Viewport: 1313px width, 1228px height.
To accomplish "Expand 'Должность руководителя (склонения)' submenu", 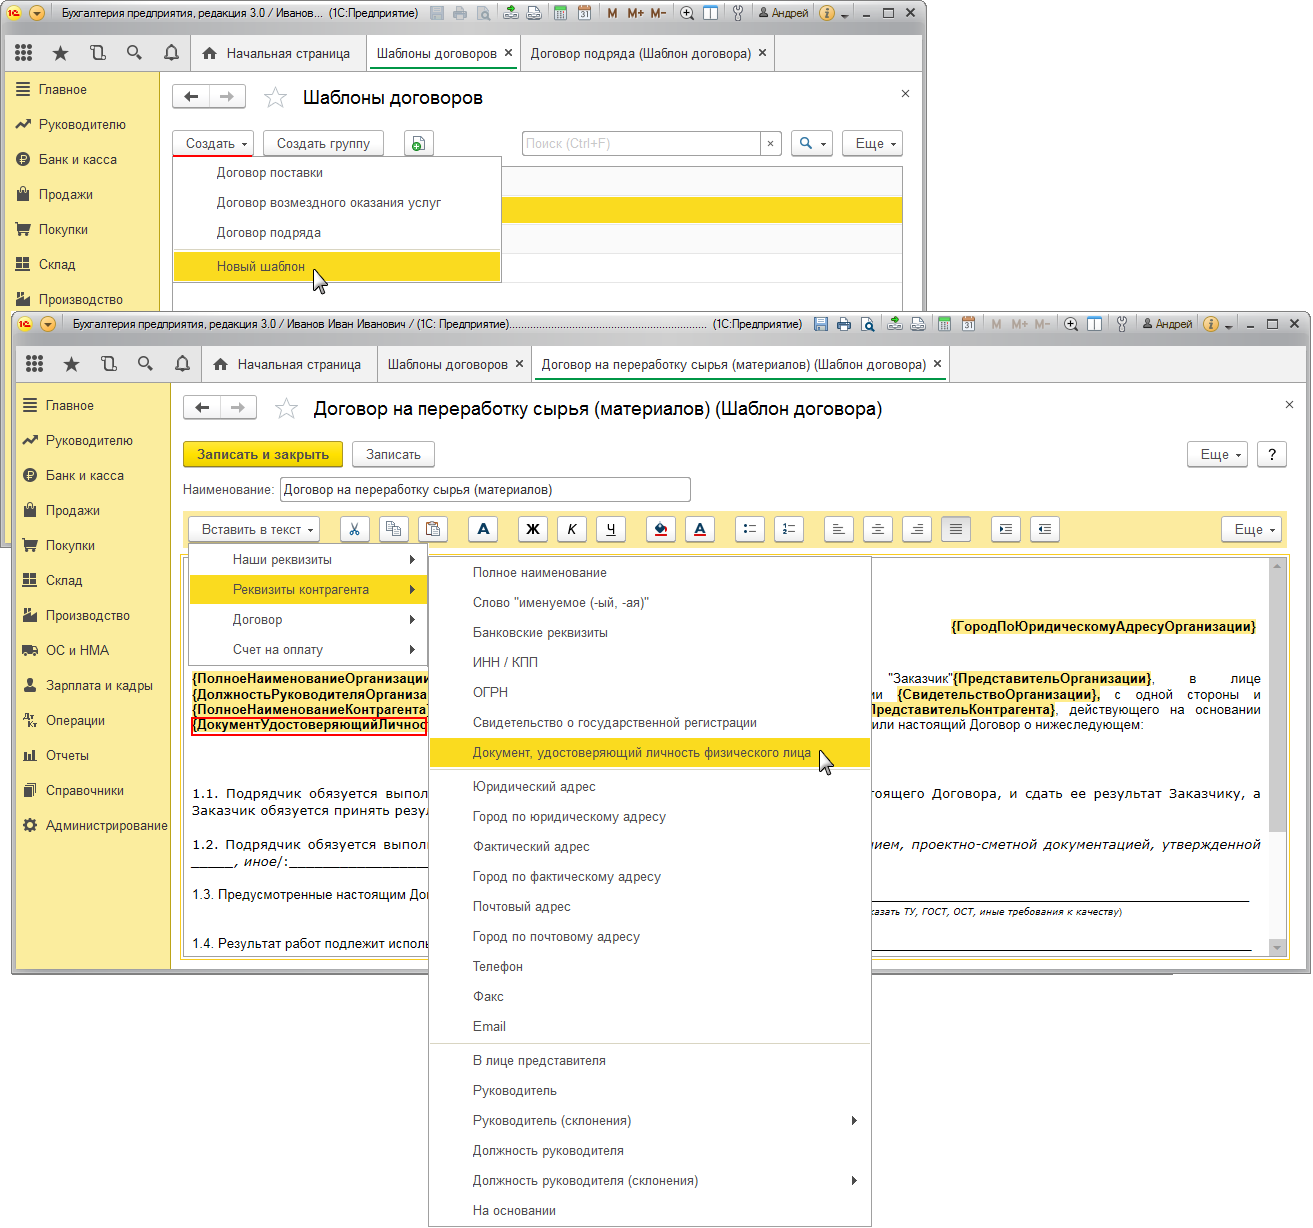I will (x=650, y=1181).
